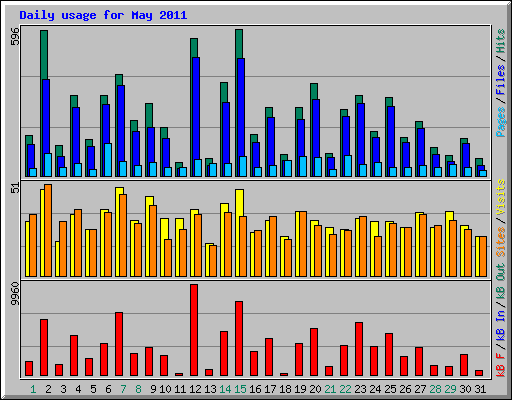Image resolution: width=512 pixels, height=400 pixels.
Task: Click the 'kB F' legend text
Action: coord(500,364)
